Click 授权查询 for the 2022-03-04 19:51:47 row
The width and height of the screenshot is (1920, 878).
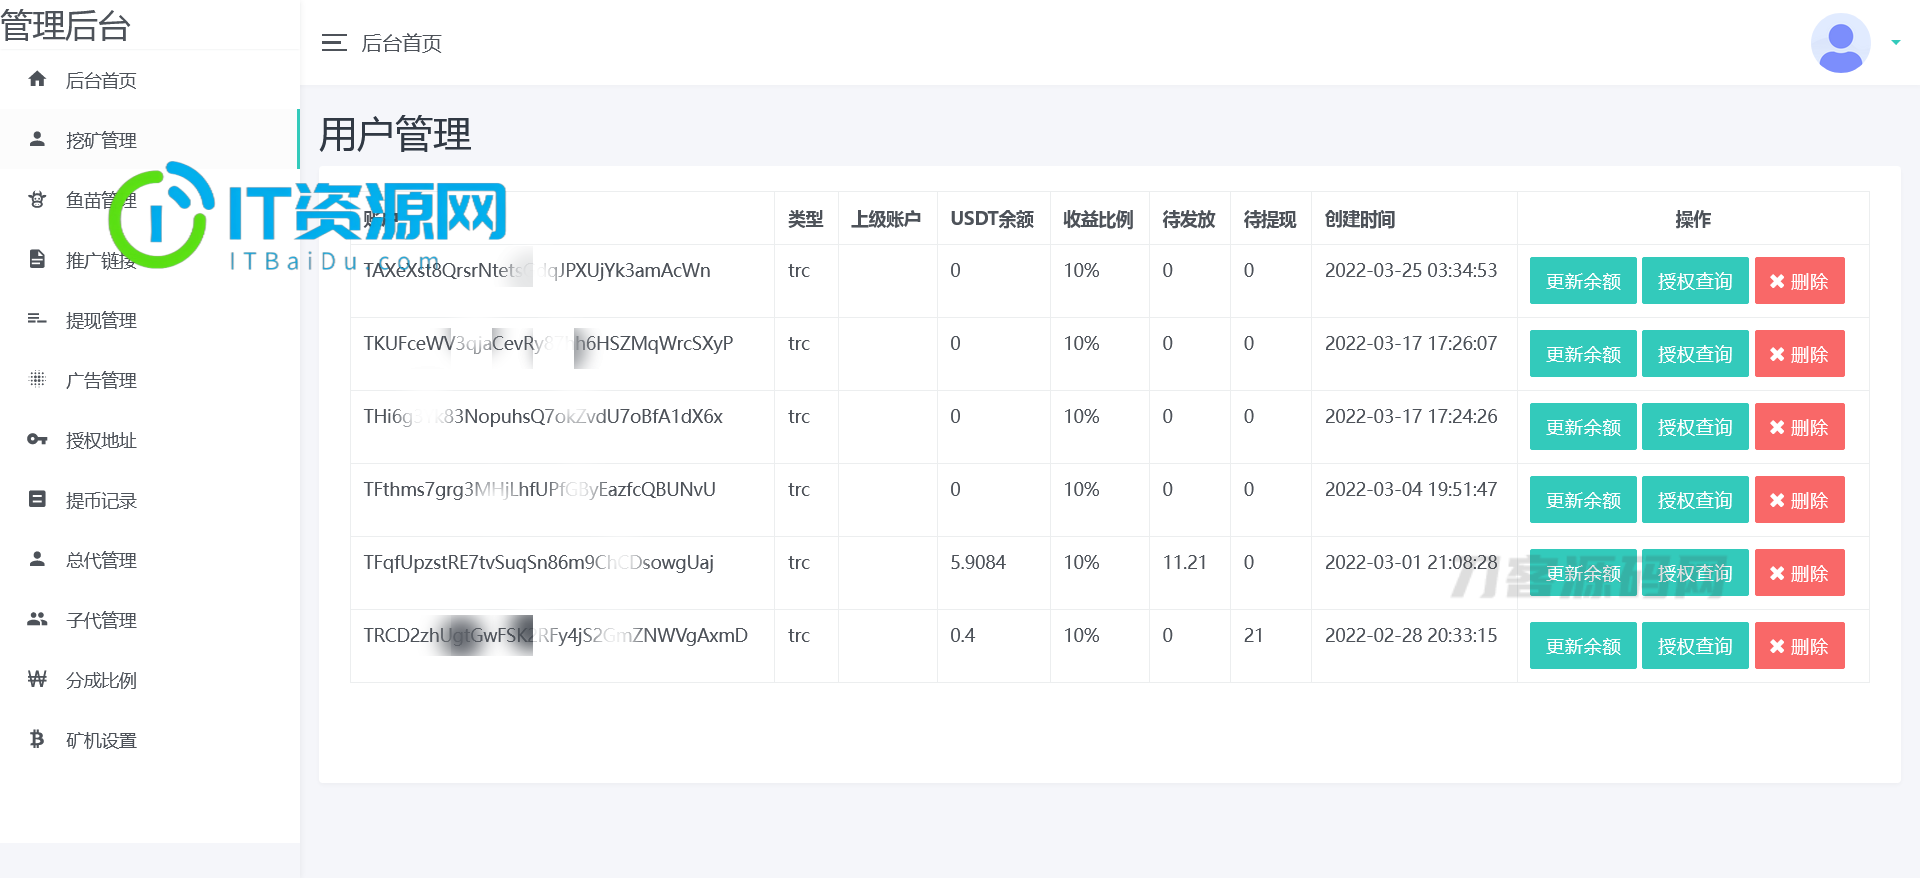1695,500
